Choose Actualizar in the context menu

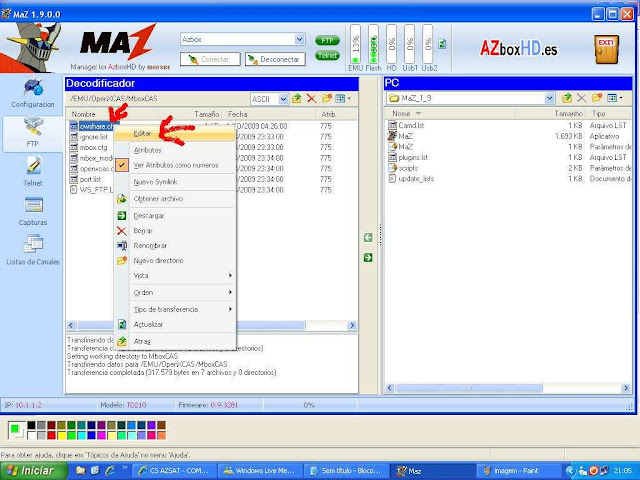175,324
